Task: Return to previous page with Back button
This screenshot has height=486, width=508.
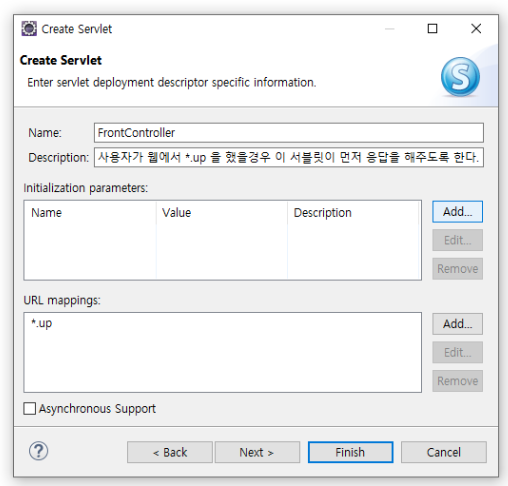Action: 170,452
